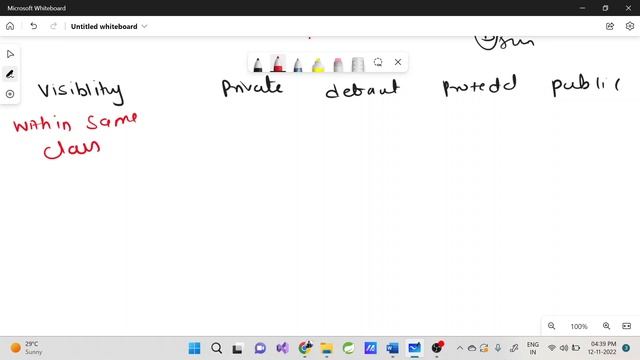Screen dimensions: 640x360
Task: Switch to Whiteboard taskbar icon
Action: [x=414, y=348]
